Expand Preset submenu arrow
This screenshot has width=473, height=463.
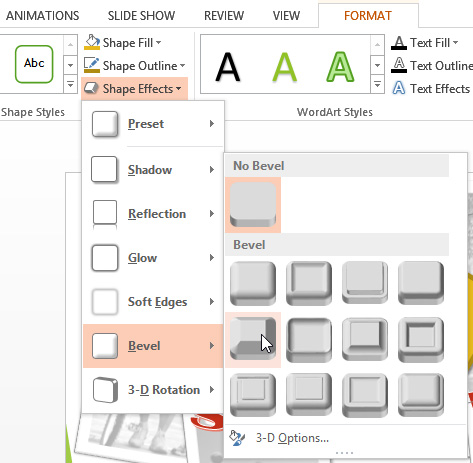212,124
